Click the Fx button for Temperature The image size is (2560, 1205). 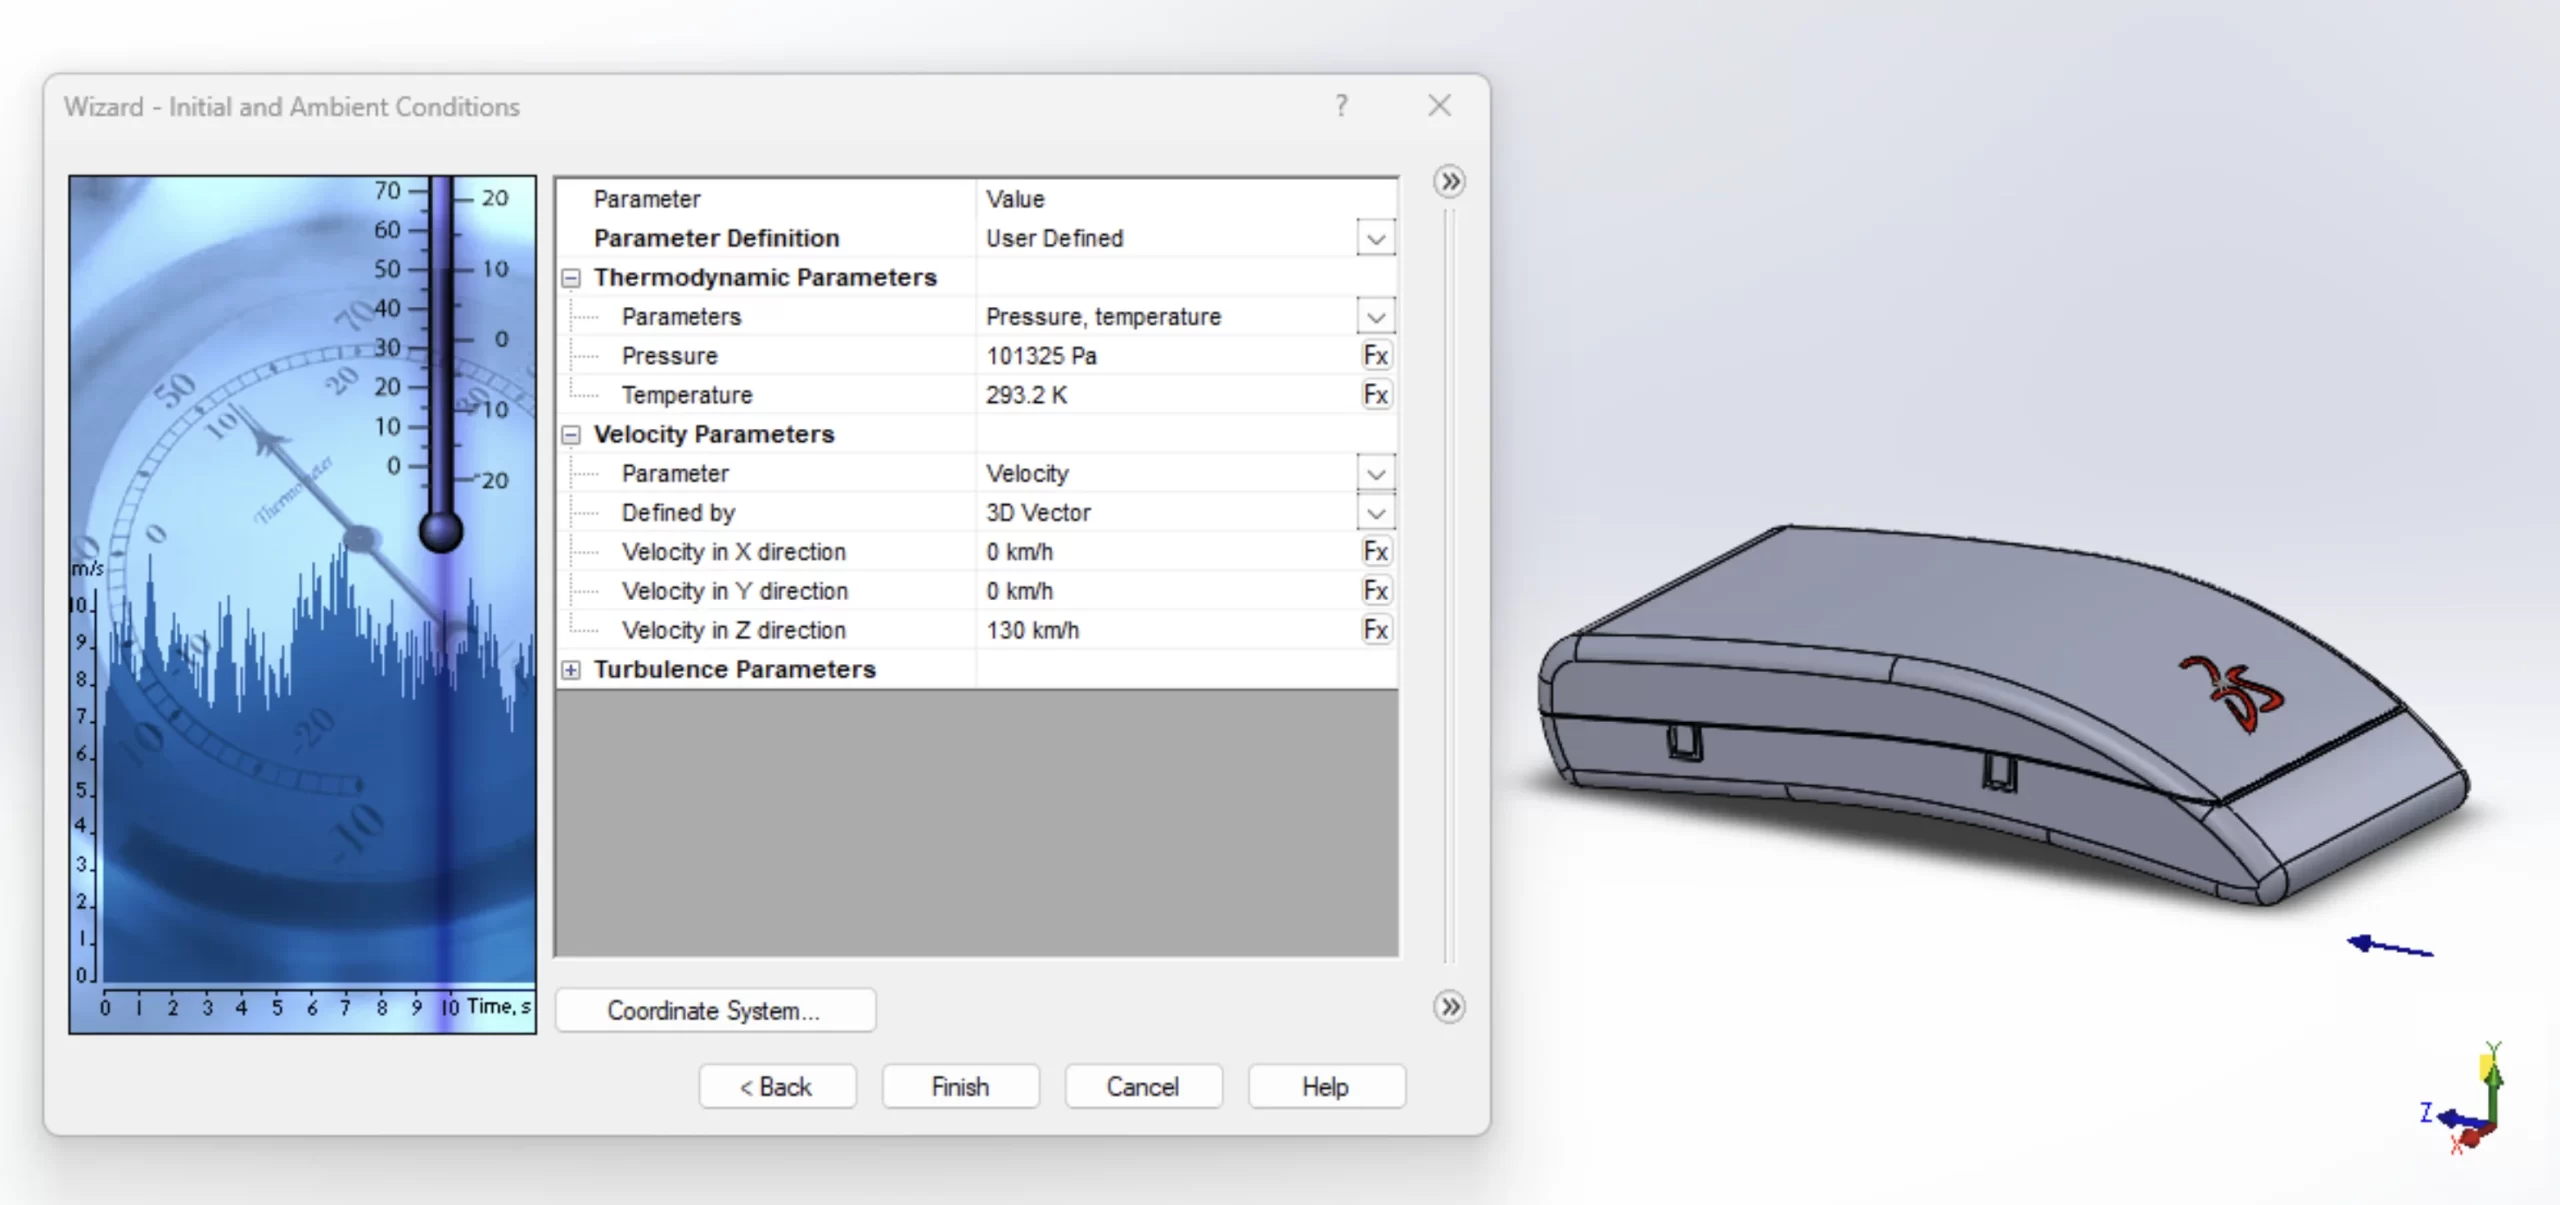coord(1375,395)
